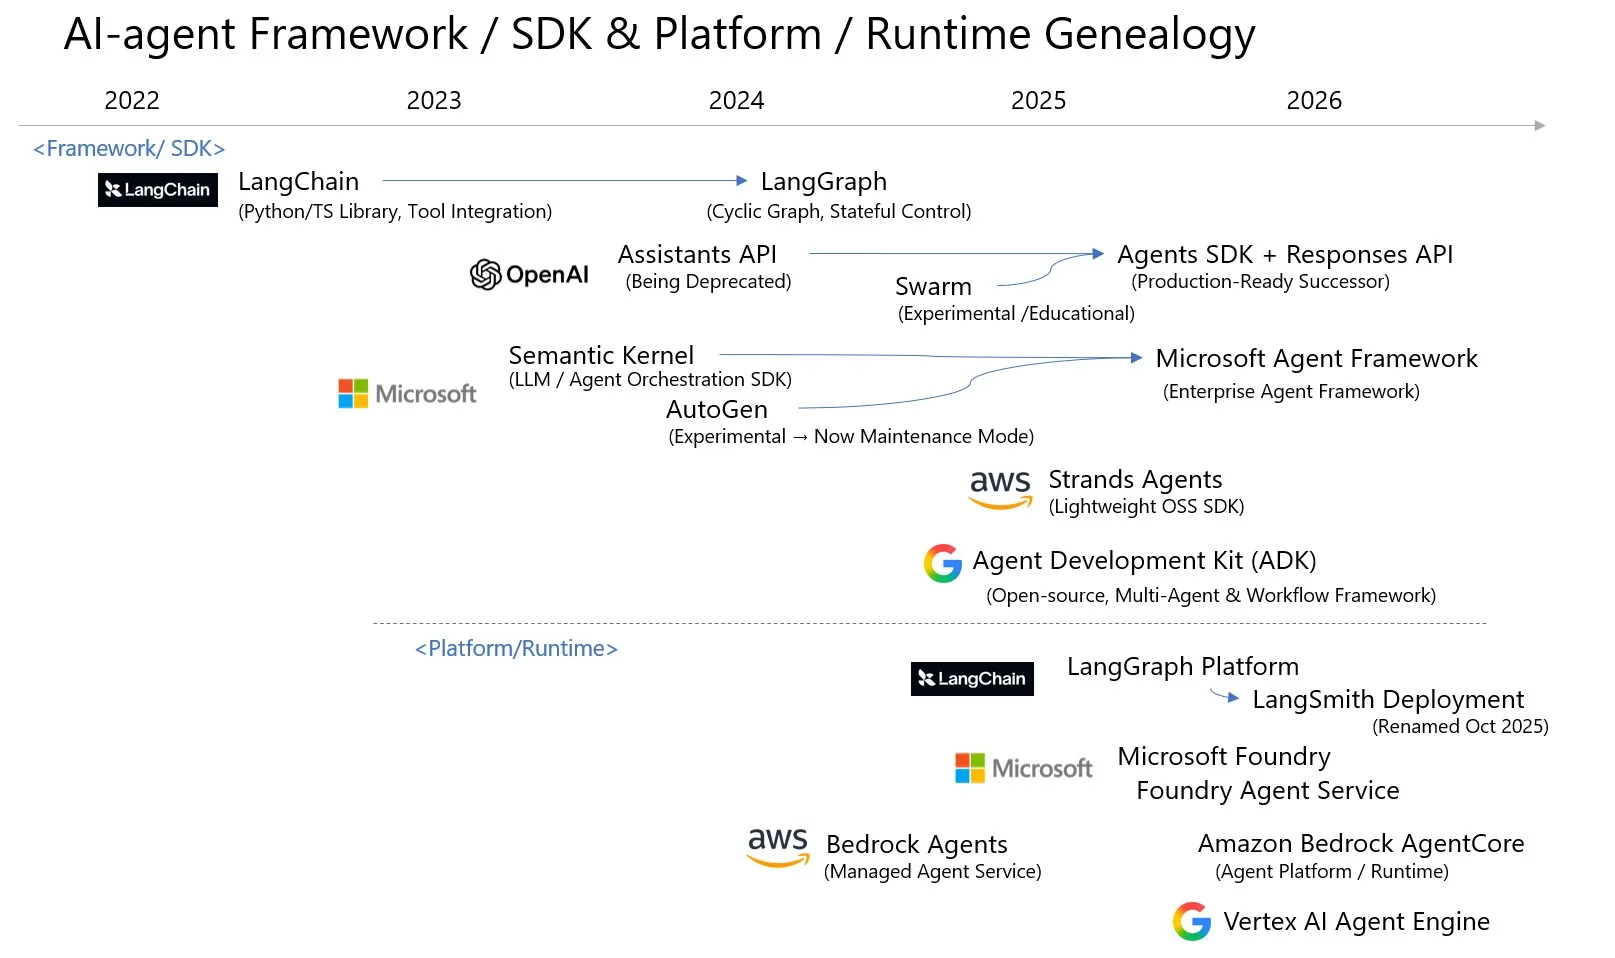
Task: Click the Microsoft logo beside Semantic Kernel
Action: click(407, 393)
